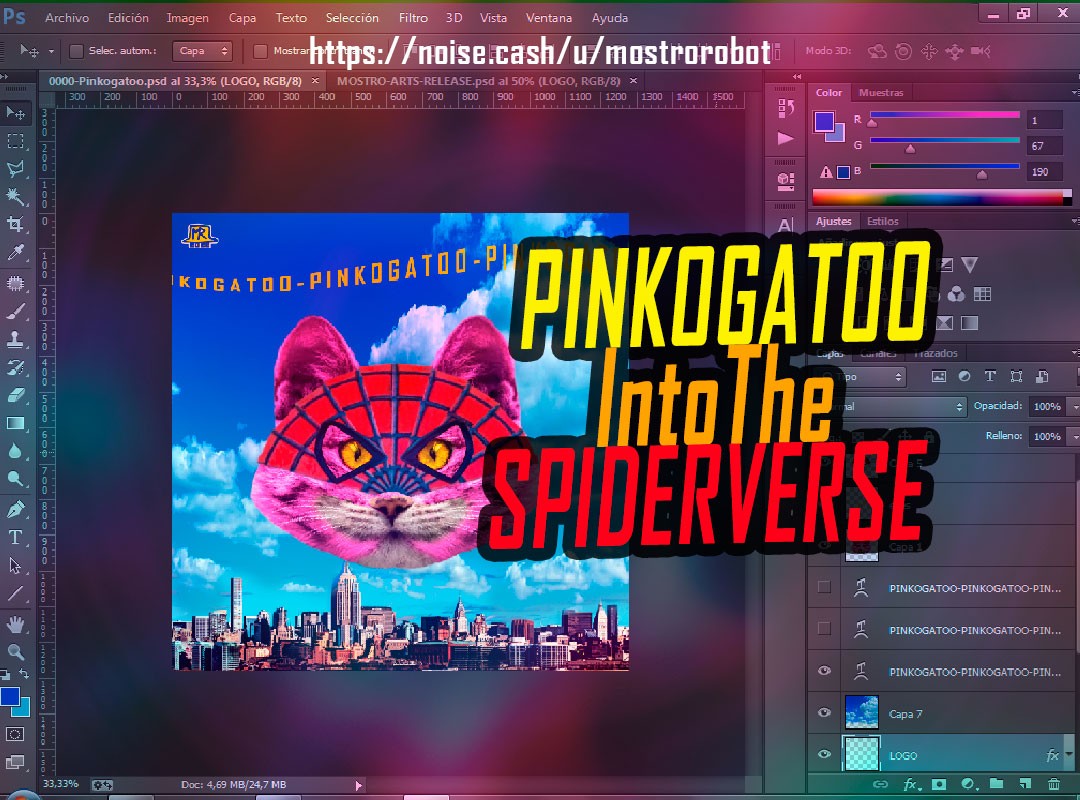Show second hidden PINKOGATOO text layer
This screenshot has height=800, width=1080.
pos(824,628)
